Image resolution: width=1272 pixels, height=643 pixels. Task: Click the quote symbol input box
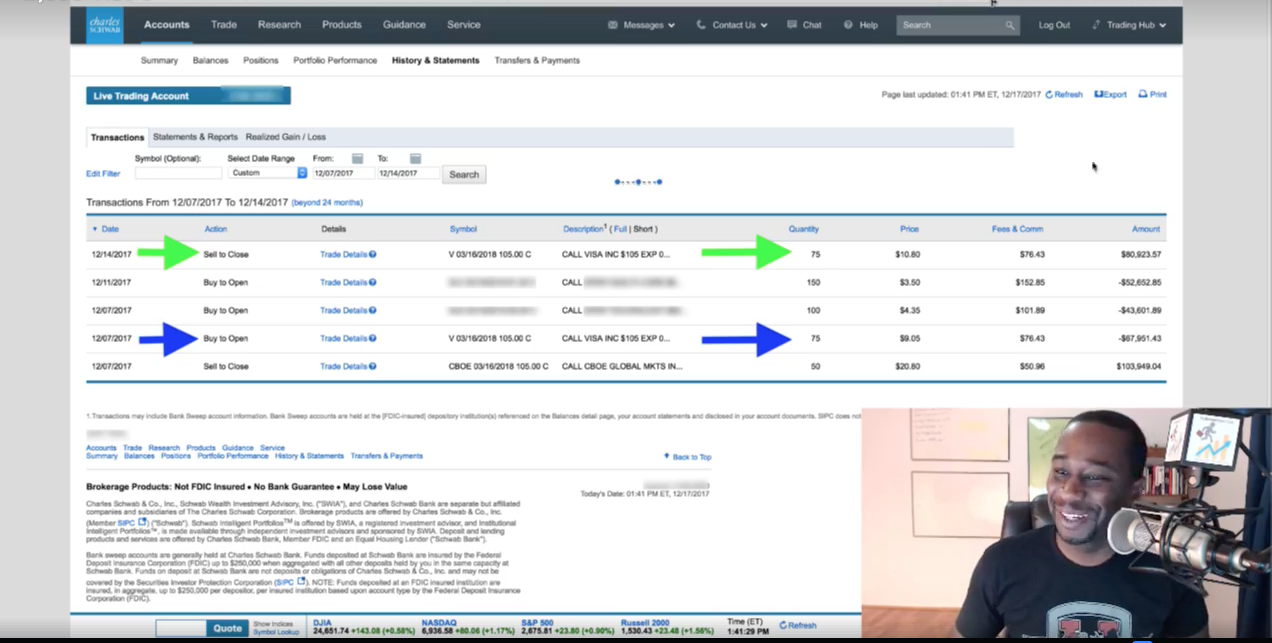click(180, 628)
